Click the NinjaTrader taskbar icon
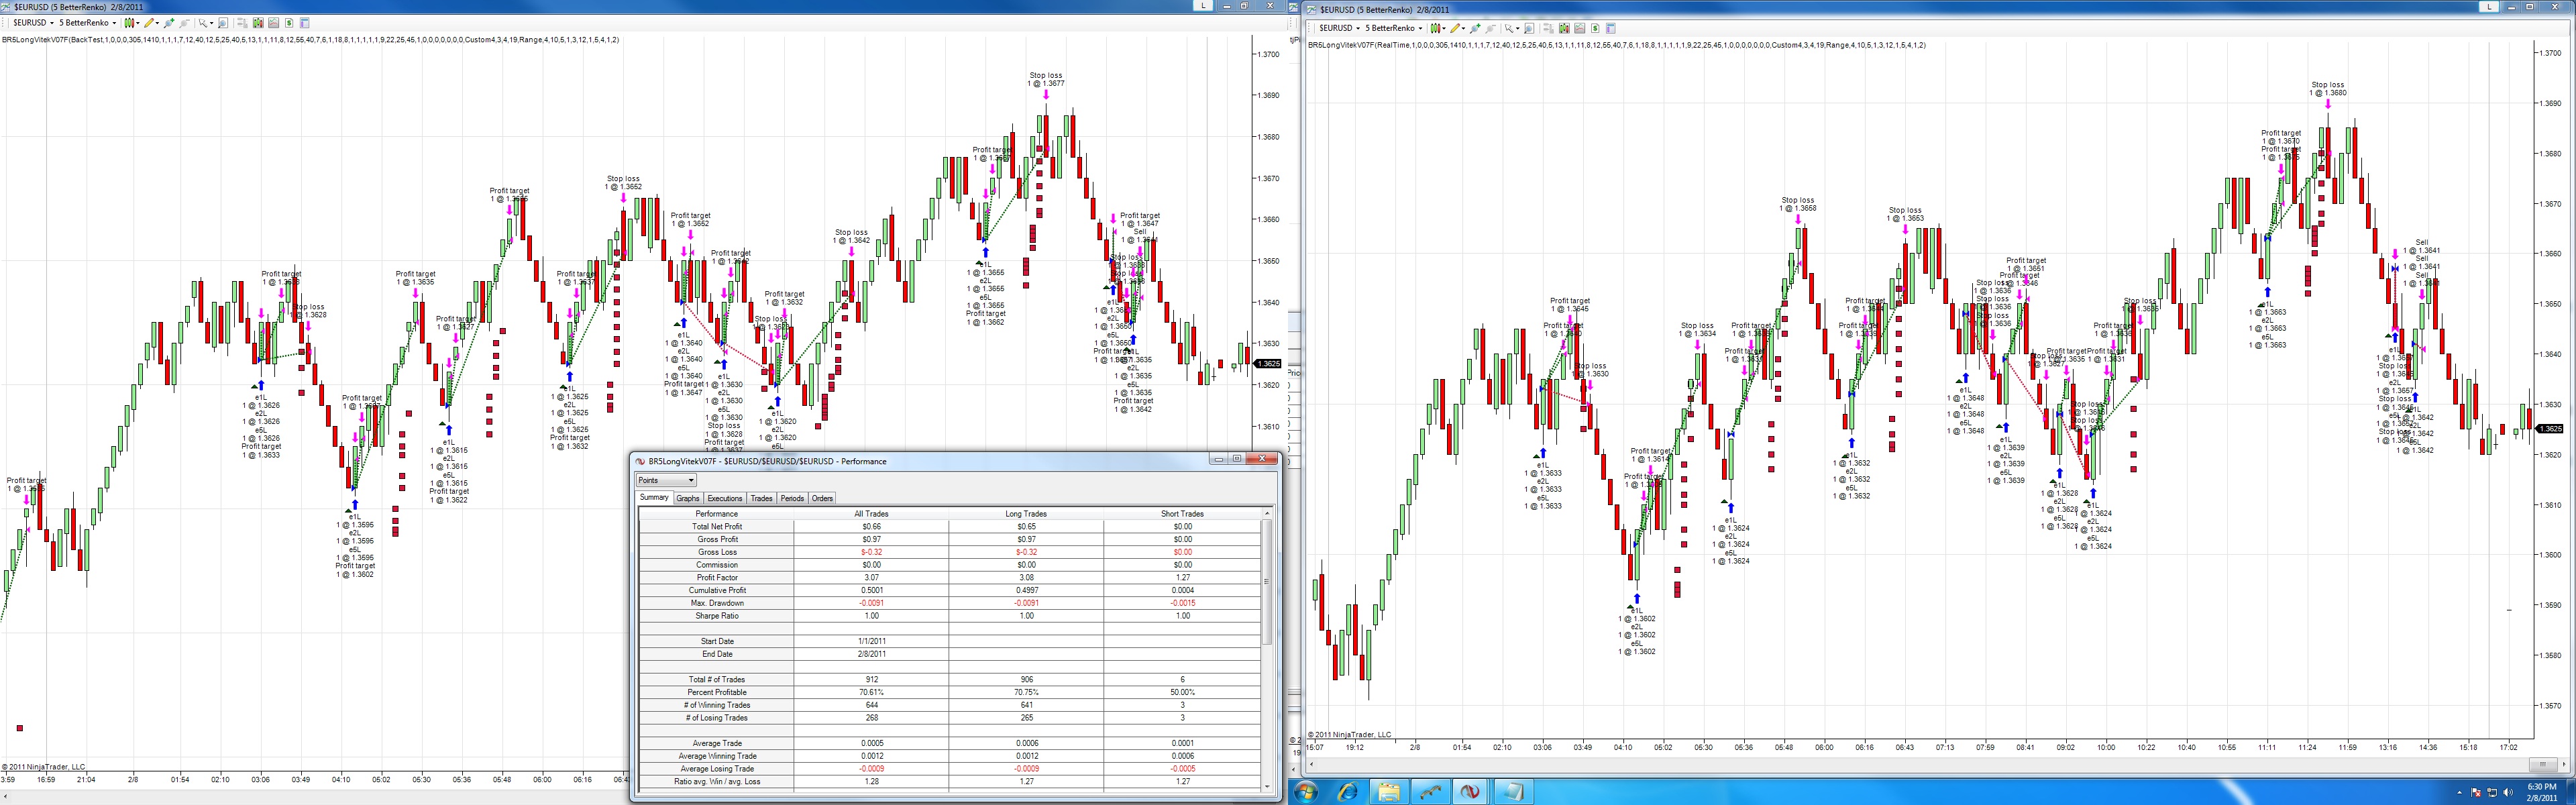This screenshot has height=805, width=2576. pyautogui.click(x=1470, y=792)
